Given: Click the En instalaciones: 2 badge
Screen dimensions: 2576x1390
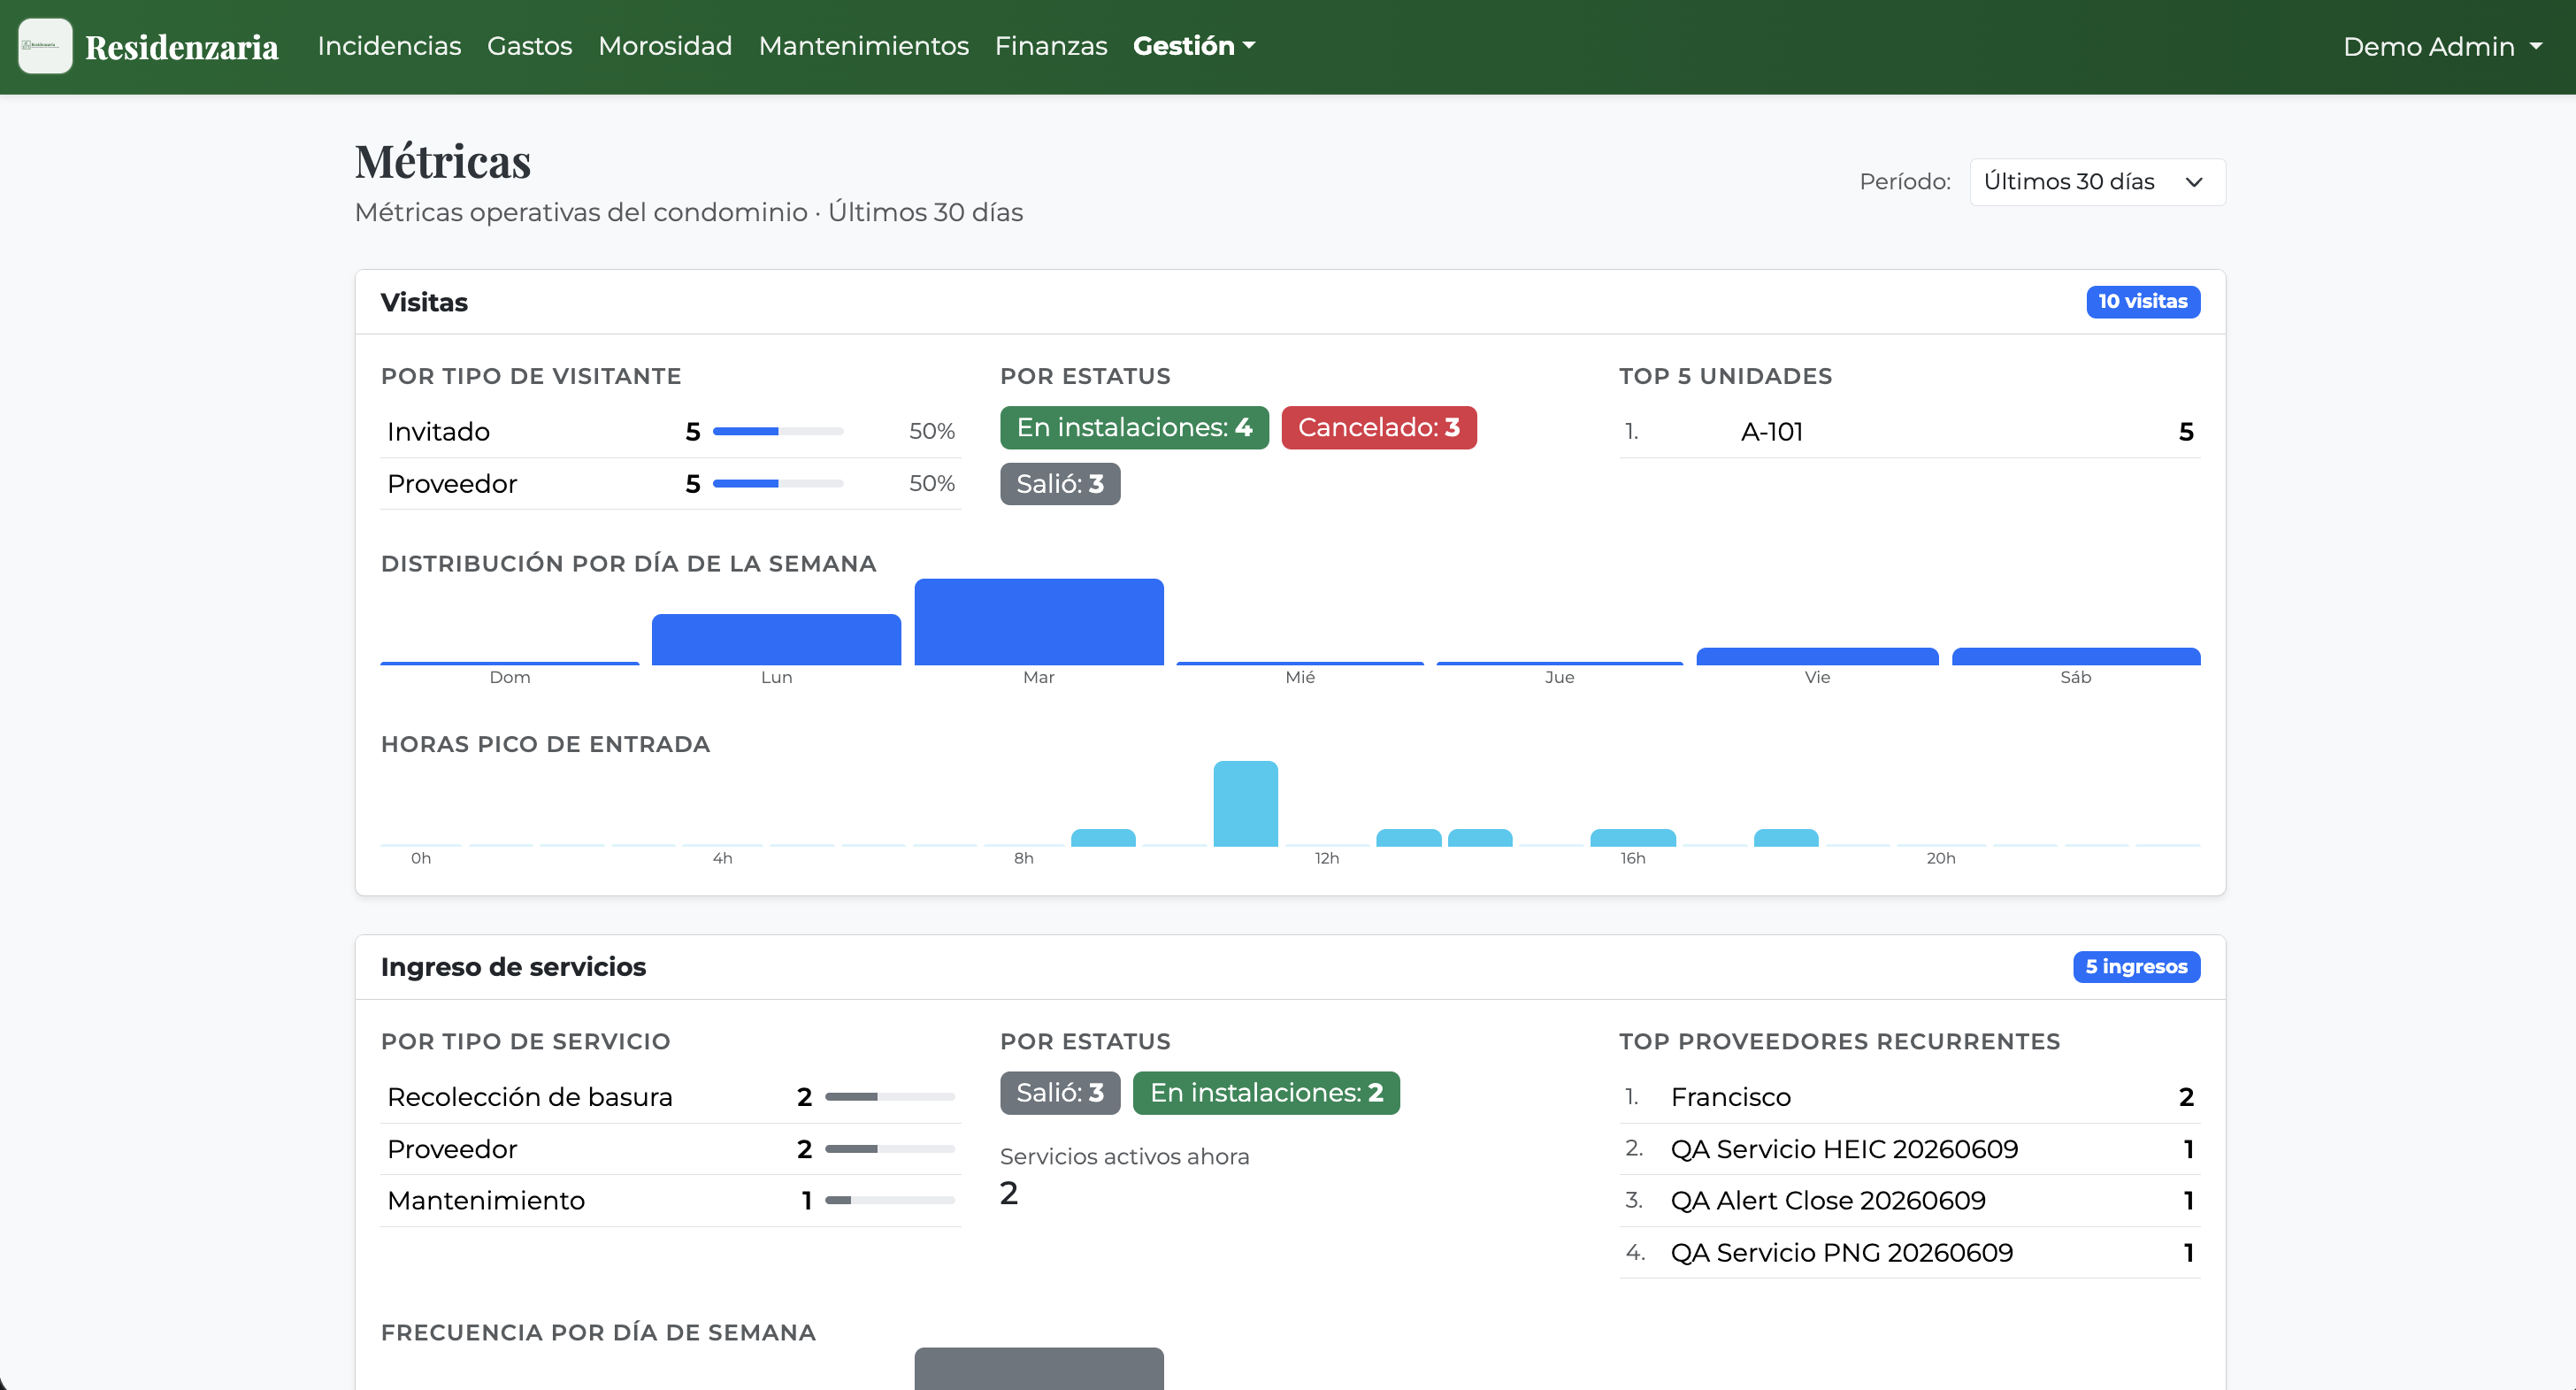Looking at the screenshot, I should tap(1266, 1093).
